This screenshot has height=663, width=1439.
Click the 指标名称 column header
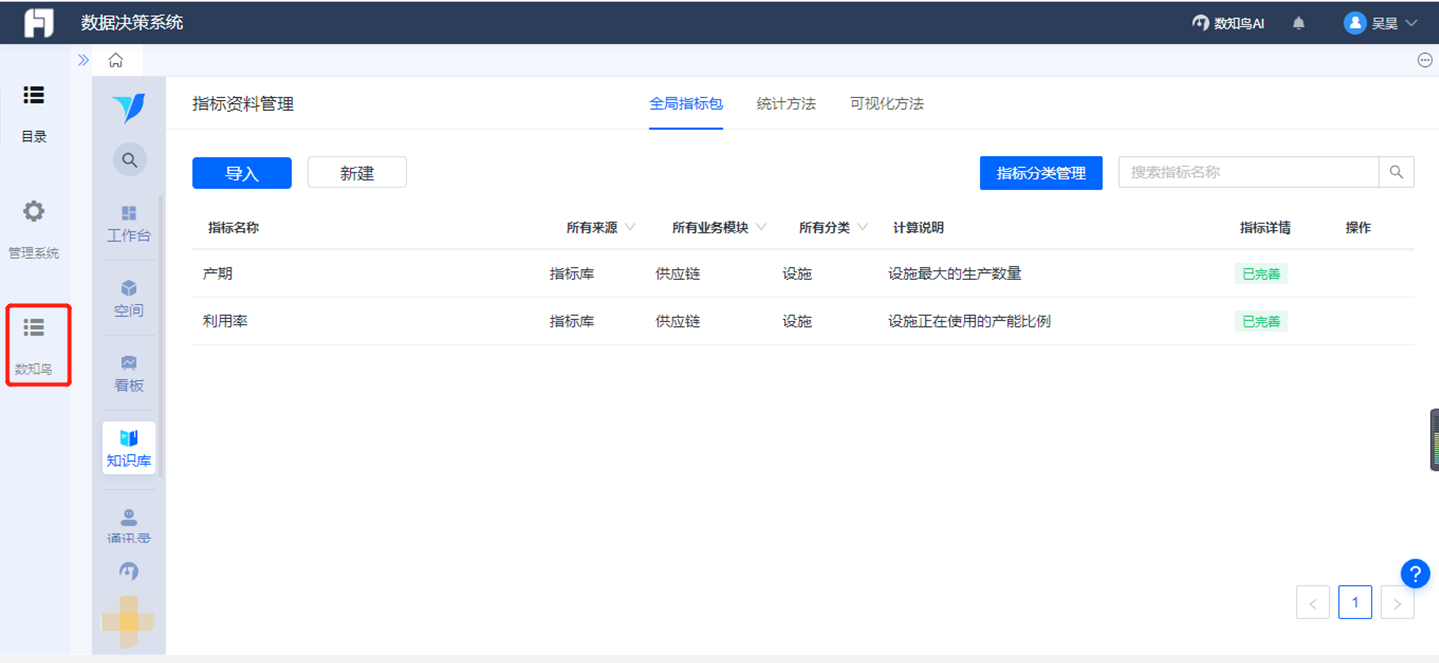click(233, 228)
